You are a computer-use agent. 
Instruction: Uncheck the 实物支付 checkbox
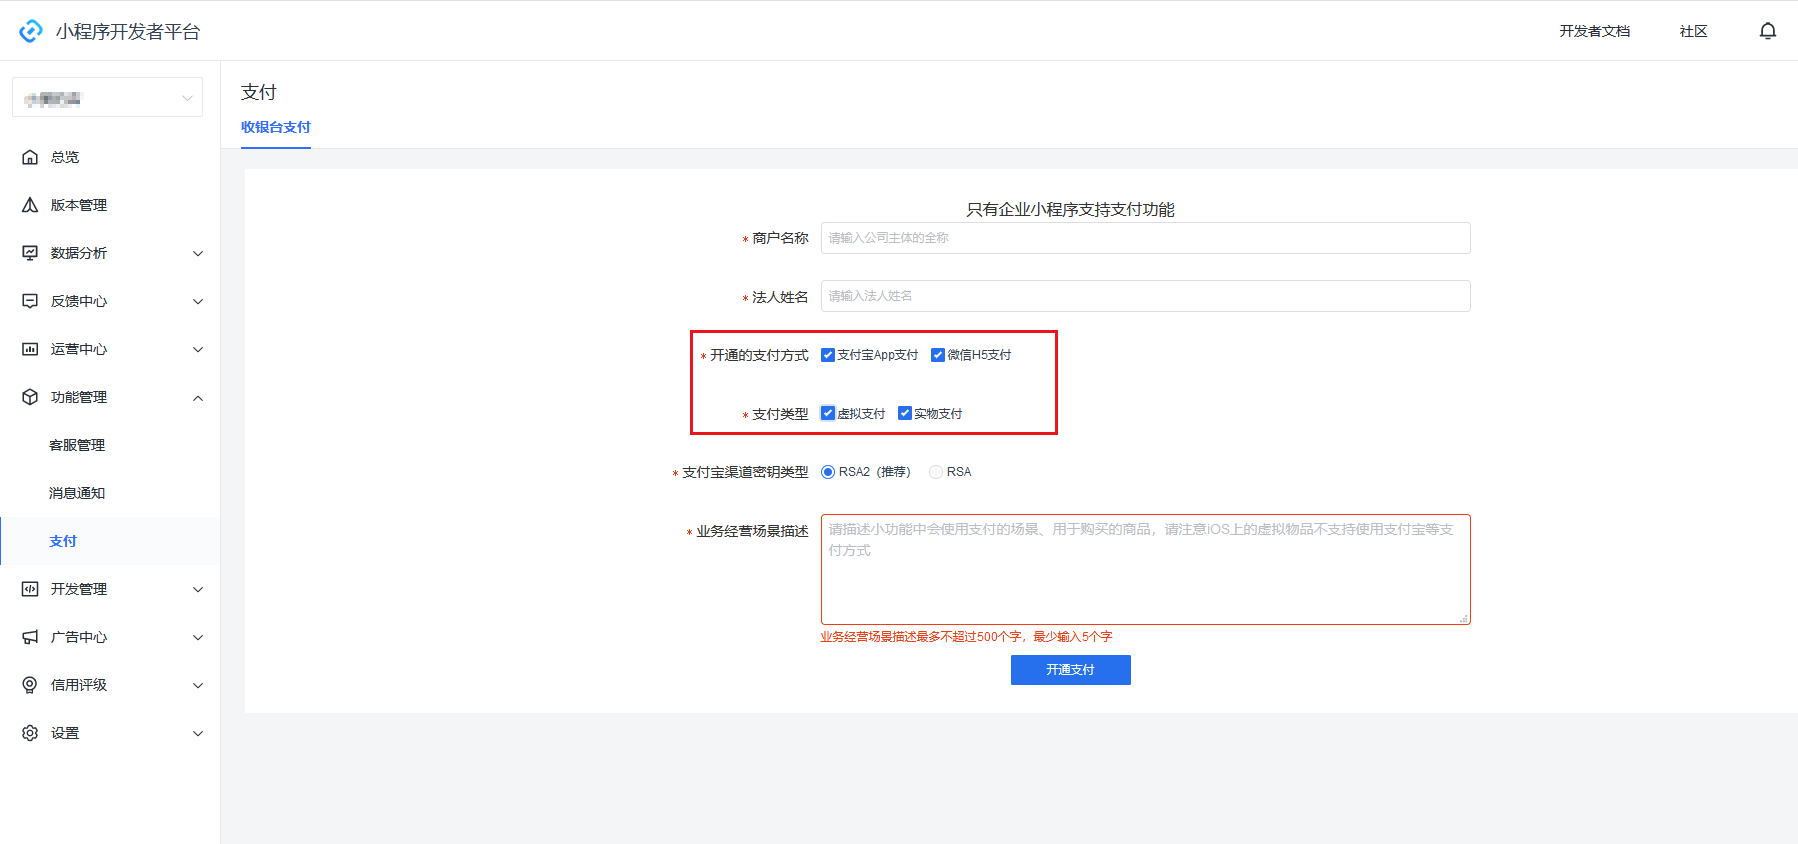point(905,413)
